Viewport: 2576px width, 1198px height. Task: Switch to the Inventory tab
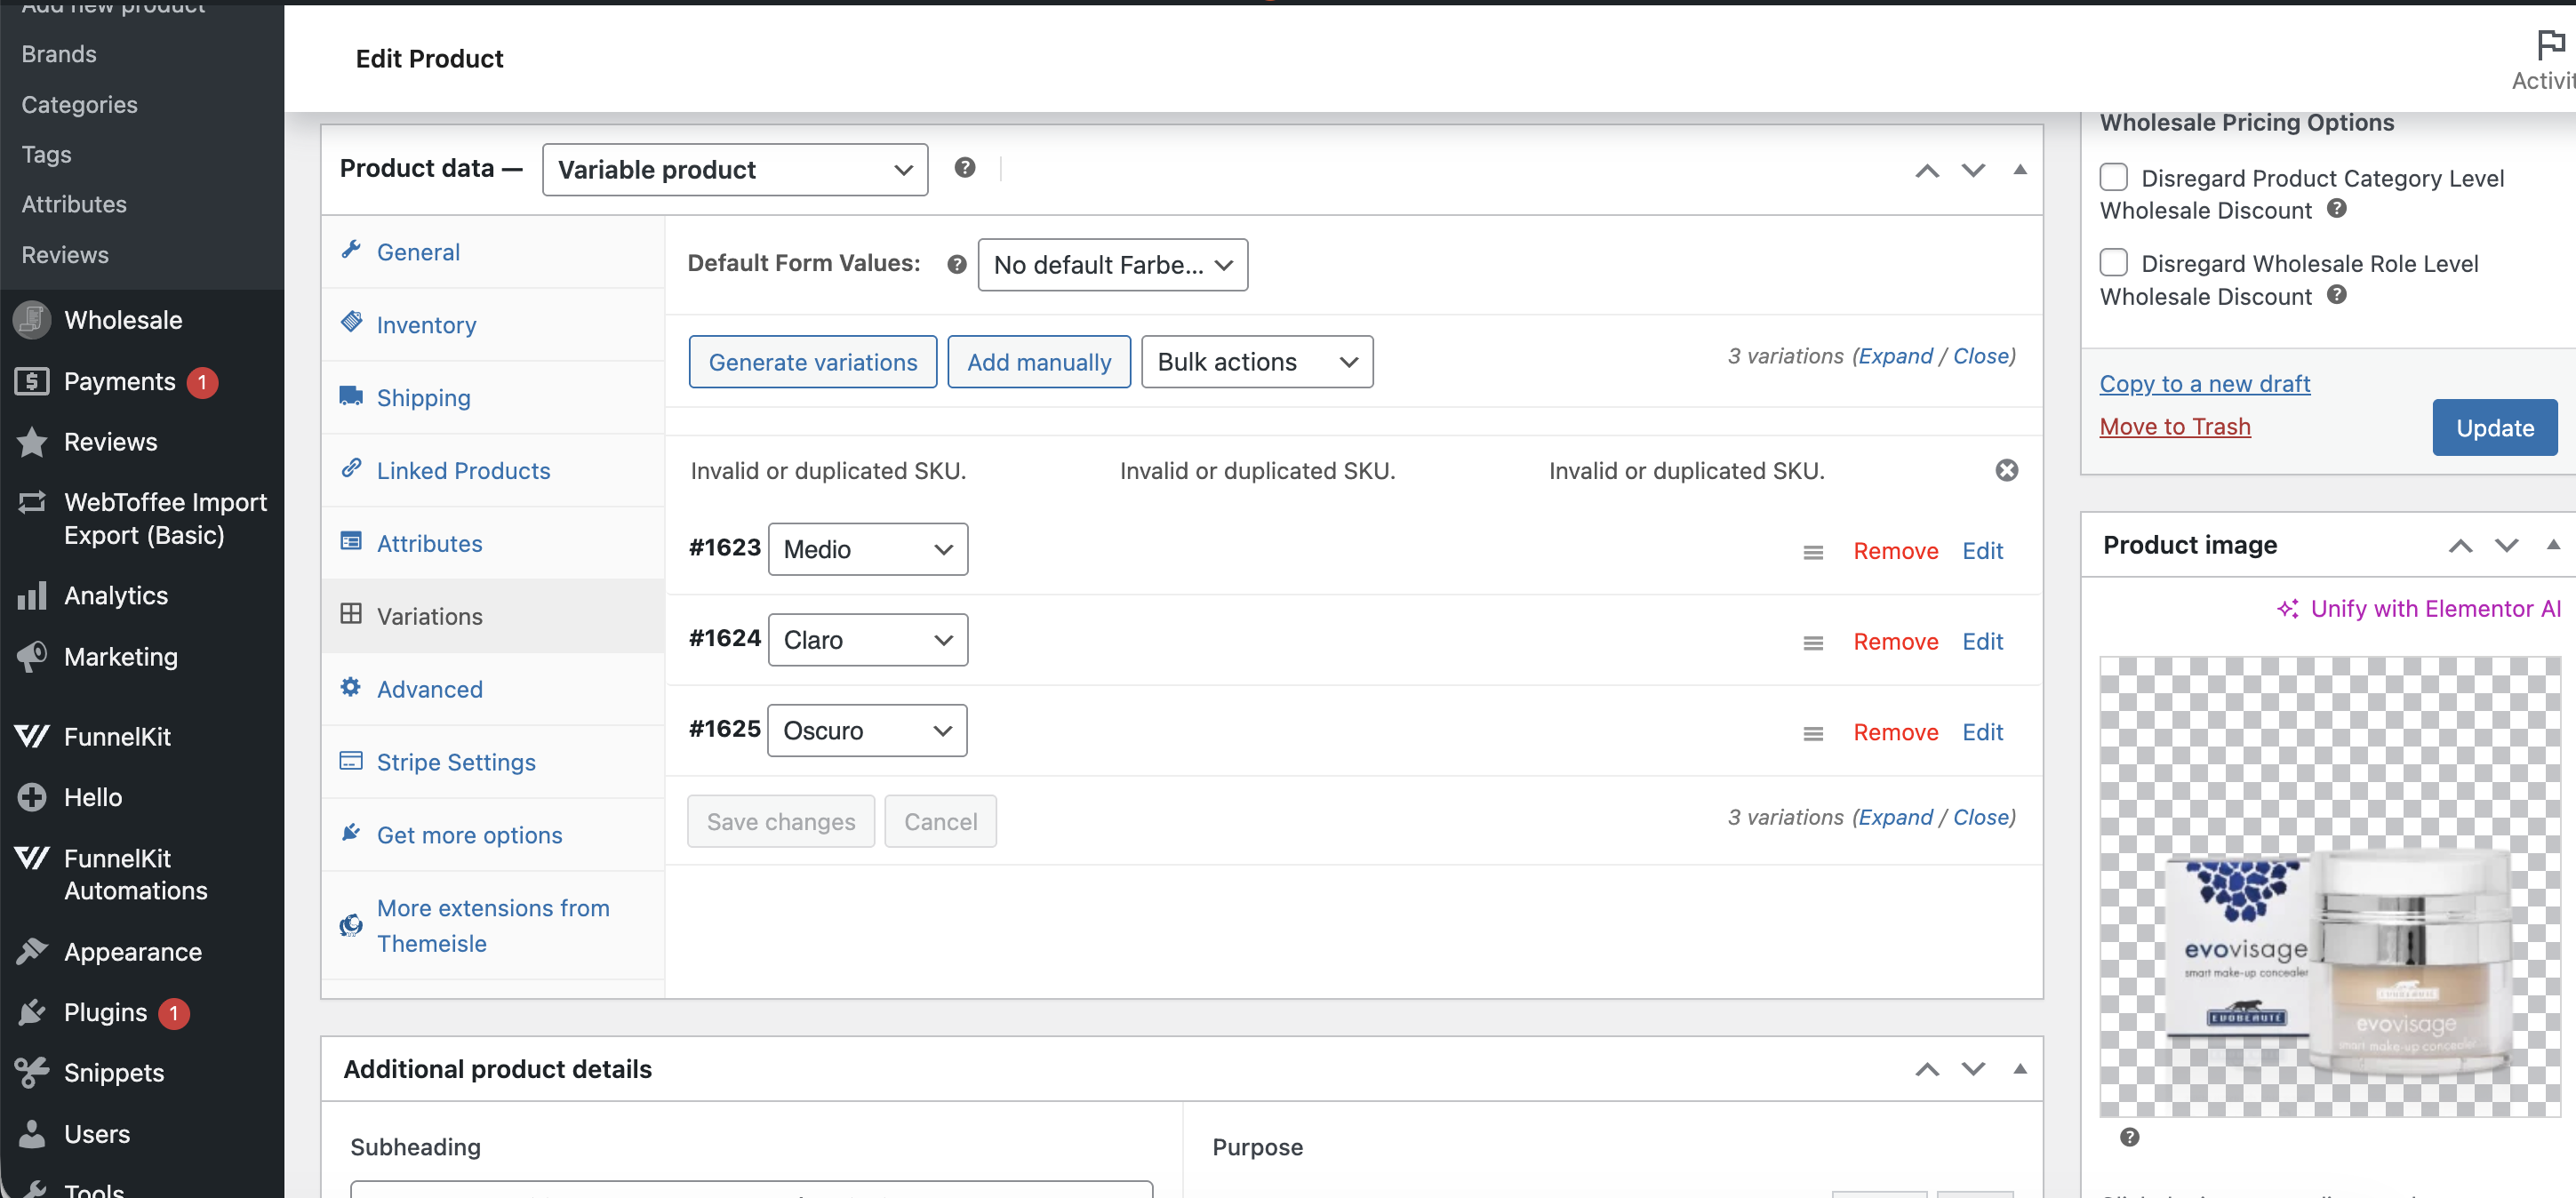[426, 325]
